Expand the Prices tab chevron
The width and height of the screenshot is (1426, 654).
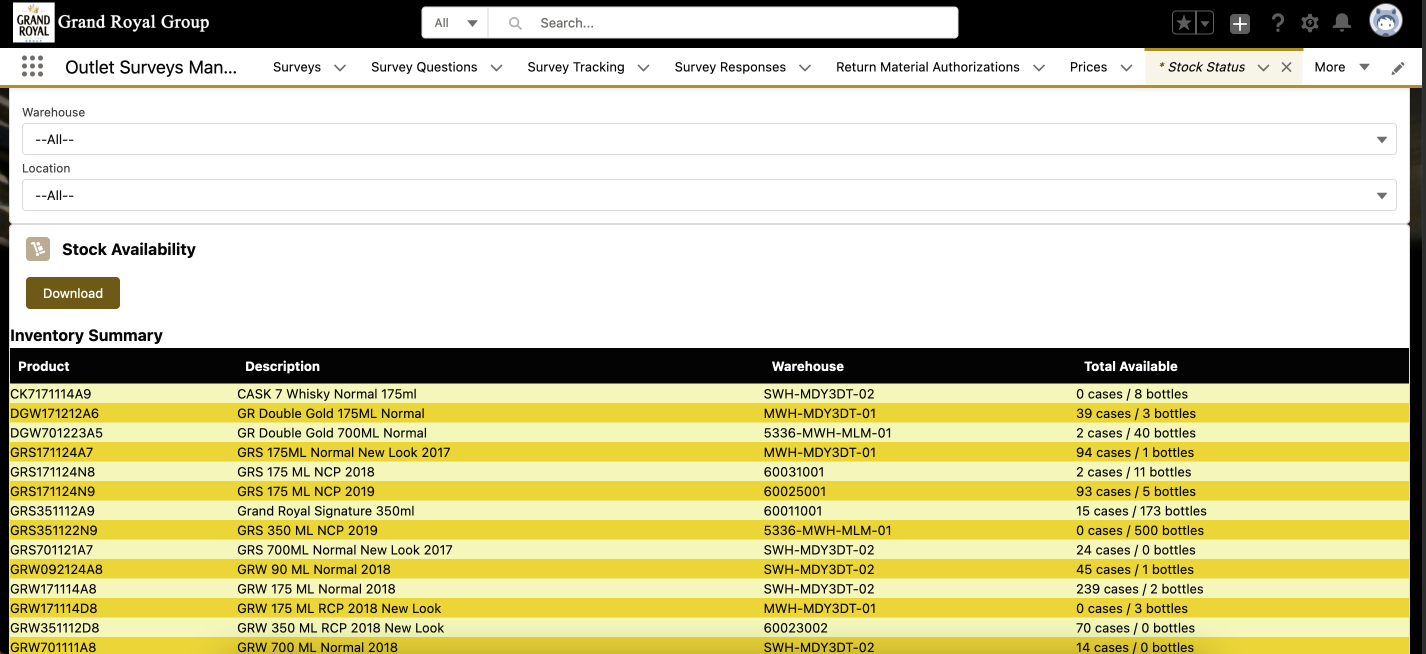[x=1126, y=68]
